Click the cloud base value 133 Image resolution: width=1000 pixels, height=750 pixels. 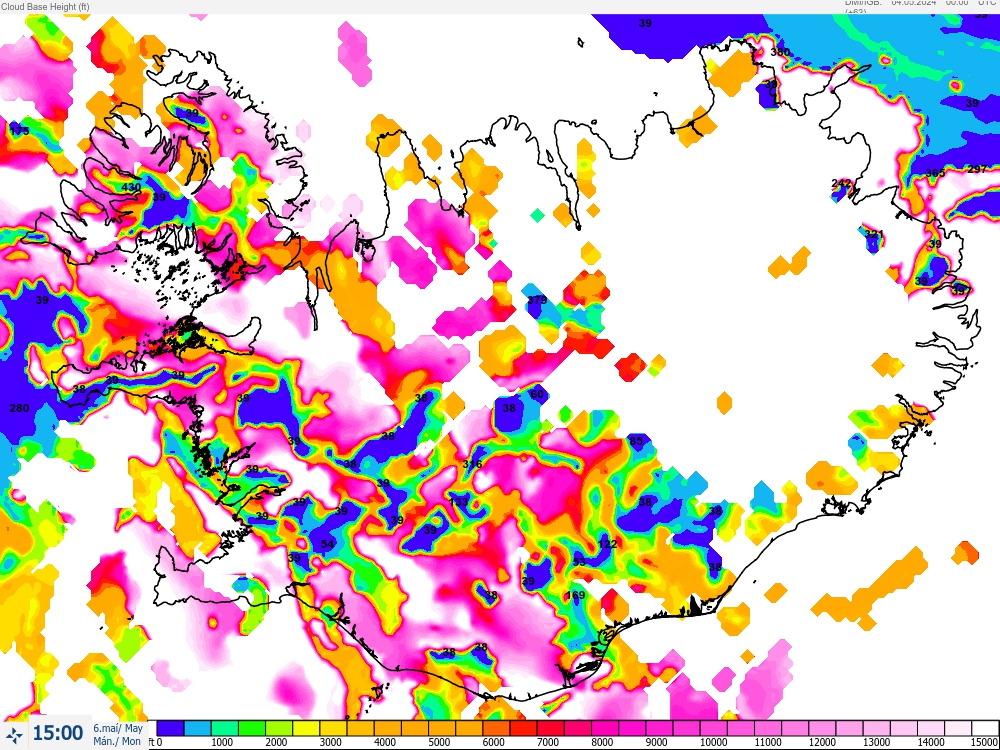(459, 502)
